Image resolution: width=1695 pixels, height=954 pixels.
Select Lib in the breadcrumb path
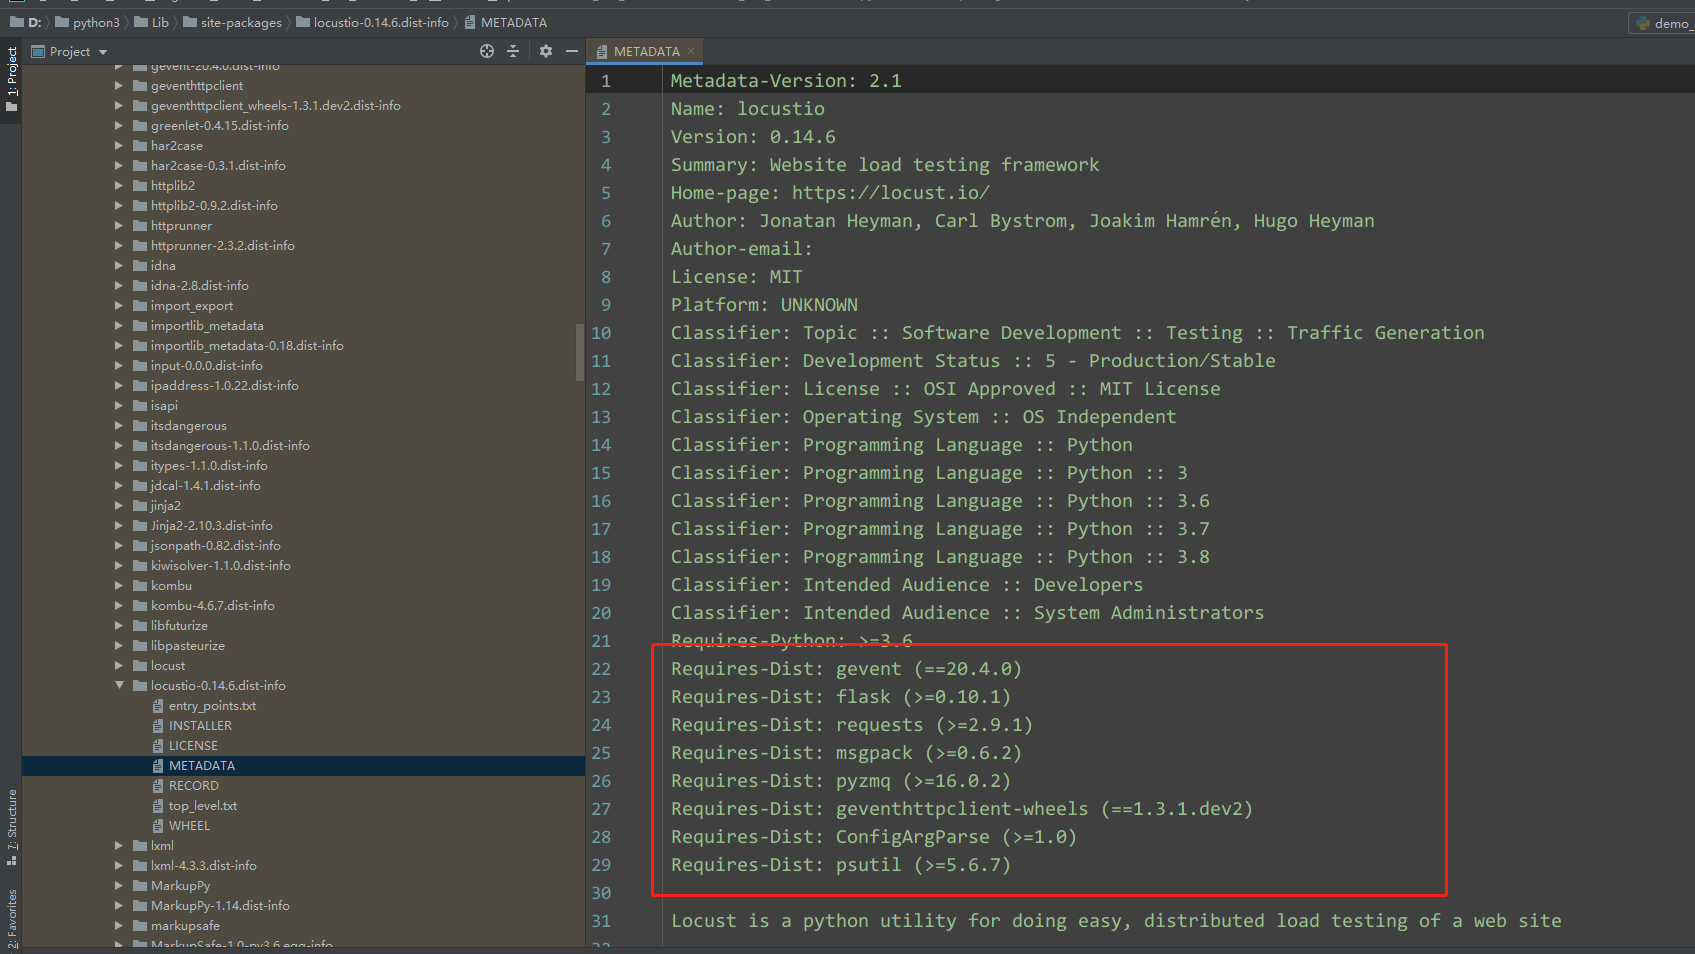[152, 22]
